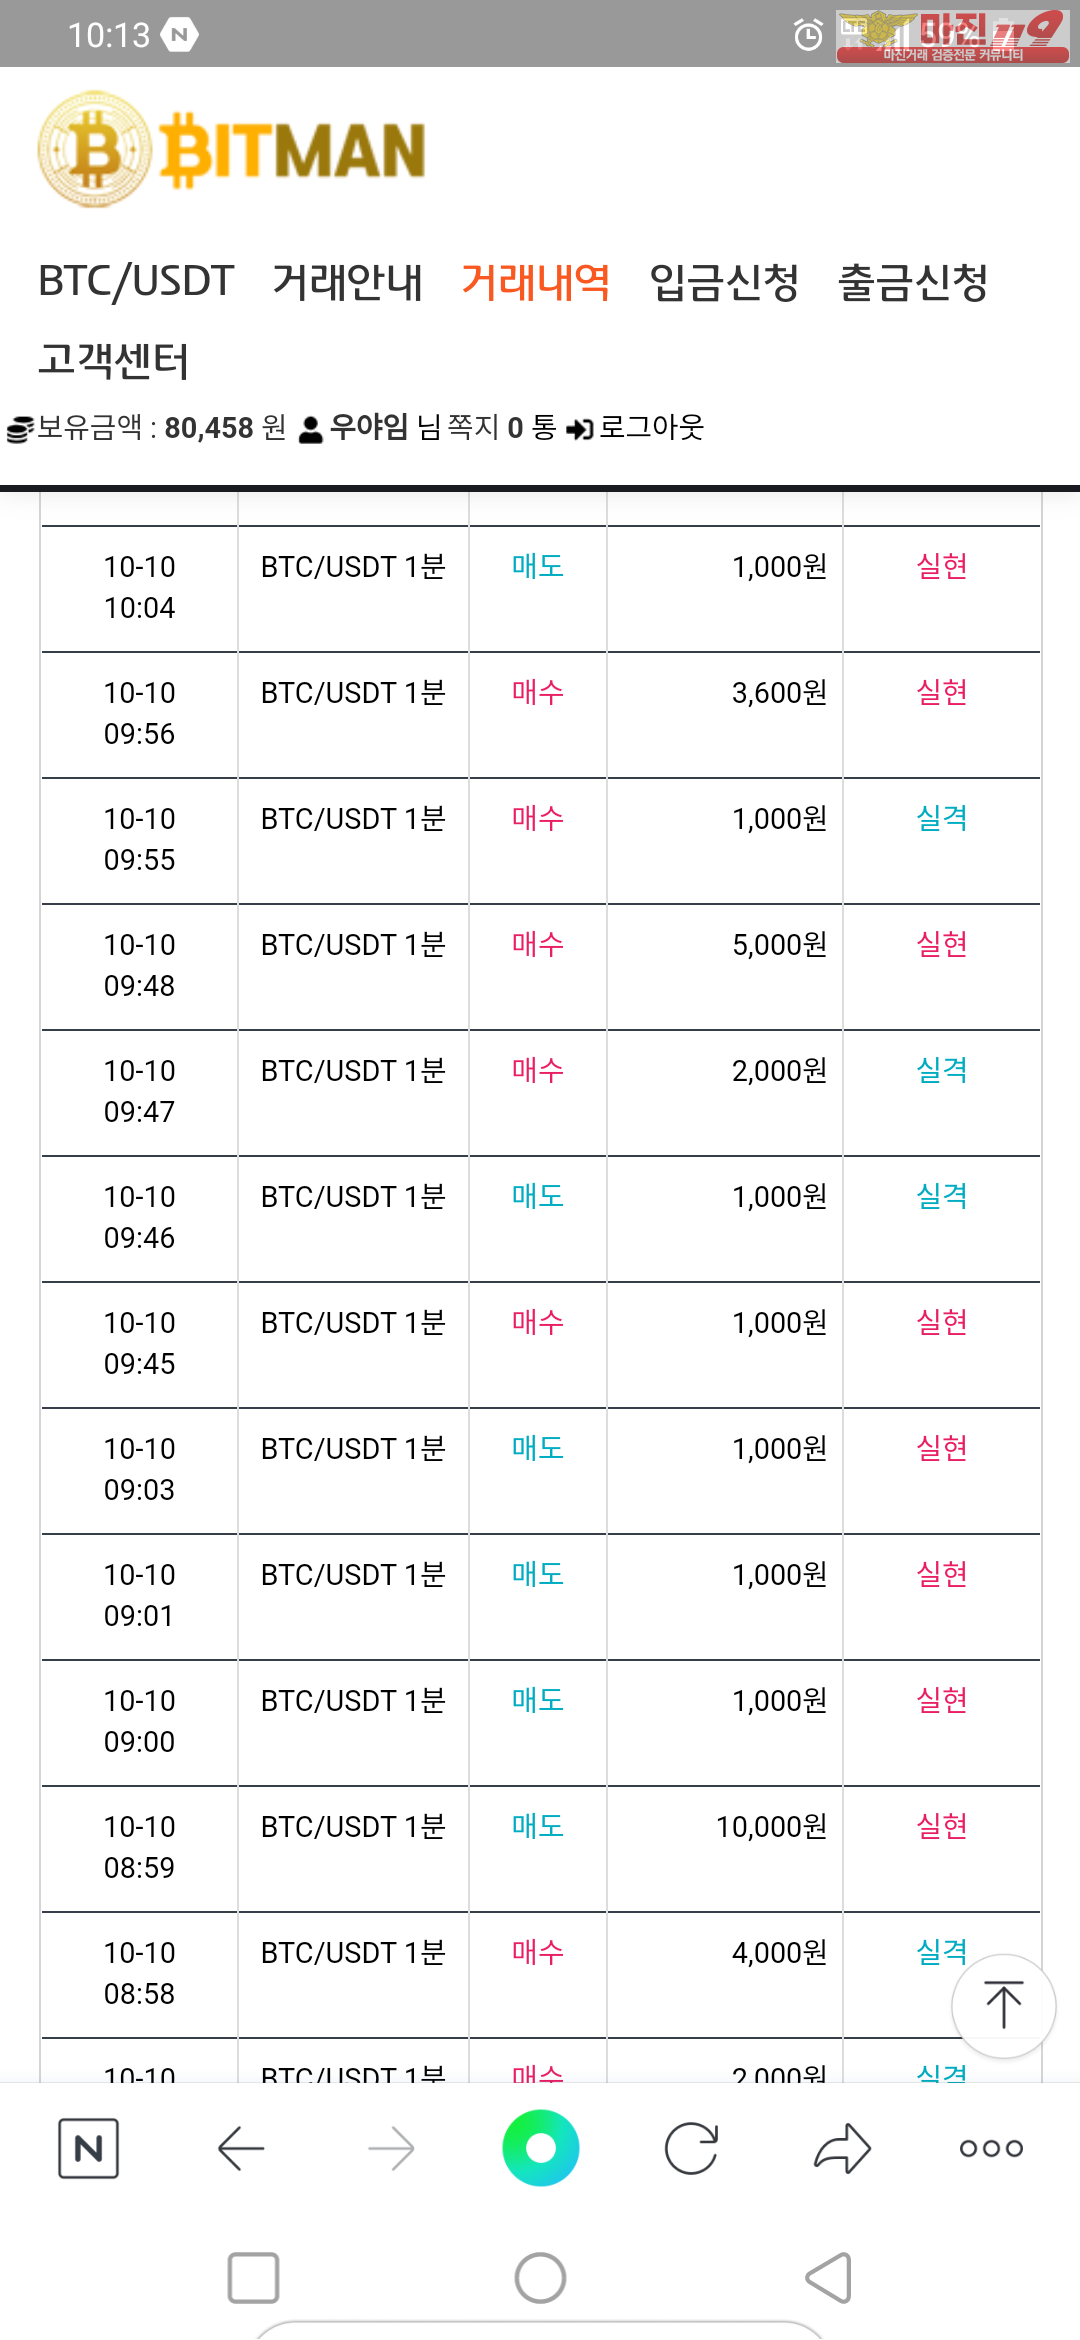Screen dimensions: 1080x2340
Task: Select the 10-10 08:59 10,000원 trade row
Action: [x=540, y=1848]
